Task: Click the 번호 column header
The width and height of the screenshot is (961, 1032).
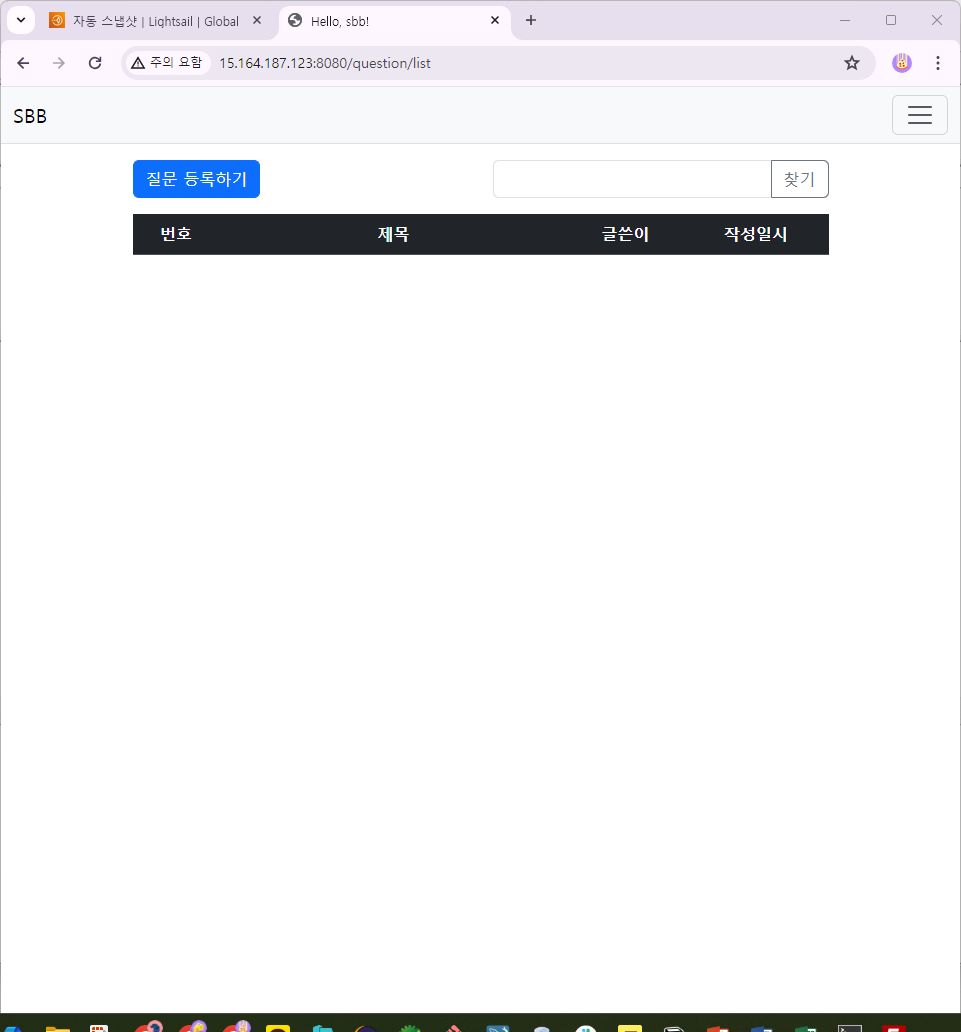Action: pyautogui.click(x=176, y=234)
